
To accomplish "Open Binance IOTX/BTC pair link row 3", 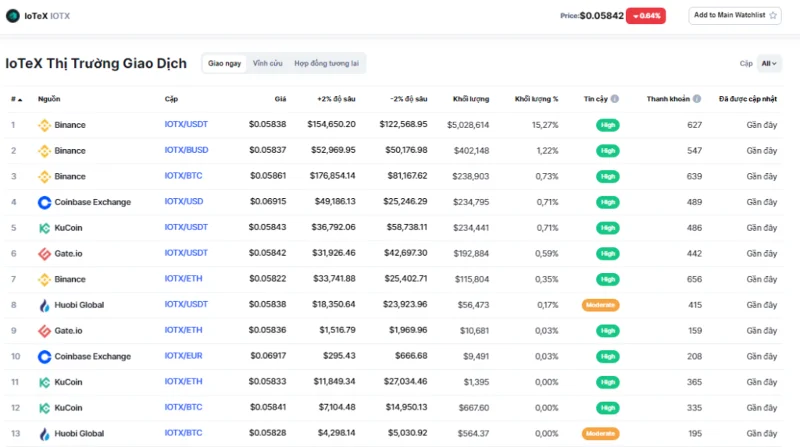I will click(183, 176).
